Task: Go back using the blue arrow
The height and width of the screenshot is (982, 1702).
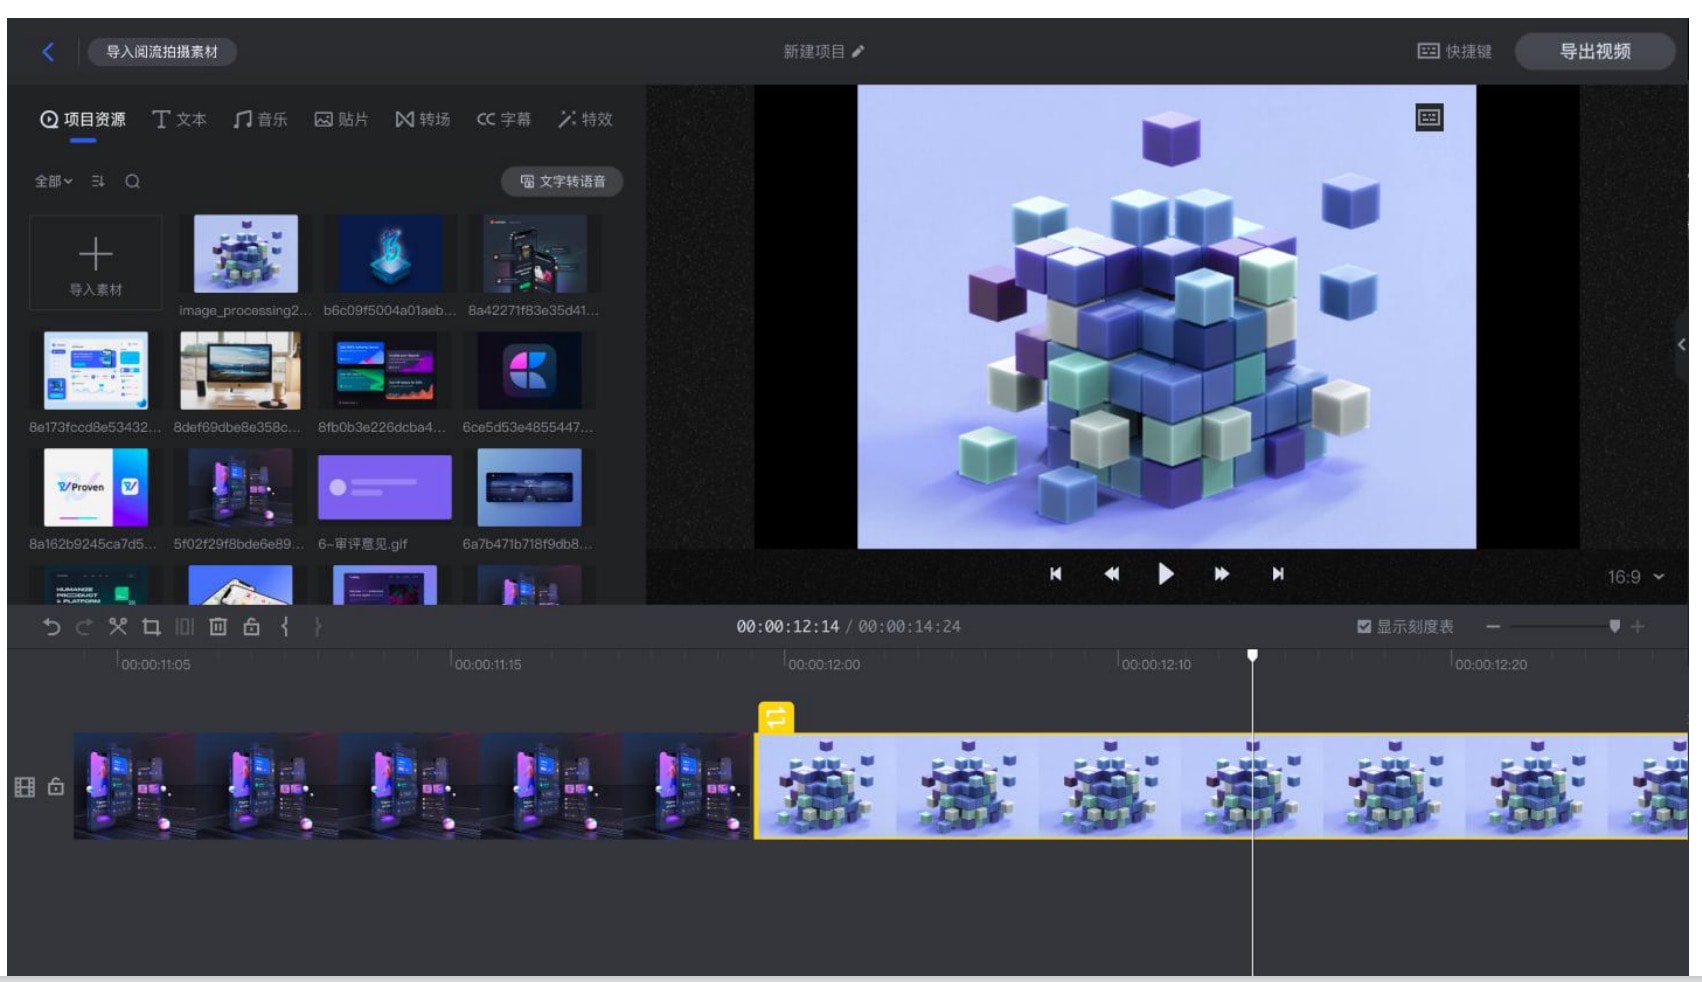Action: pyautogui.click(x=48, y=51)
